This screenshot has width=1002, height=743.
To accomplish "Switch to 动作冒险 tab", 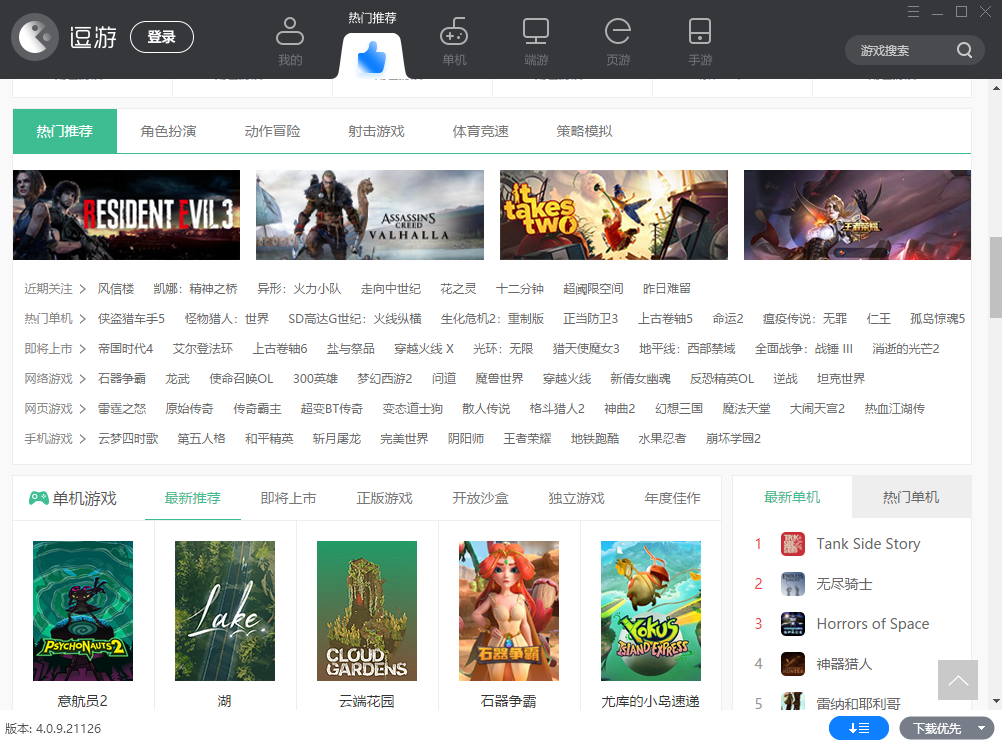I will pos(272,131).
